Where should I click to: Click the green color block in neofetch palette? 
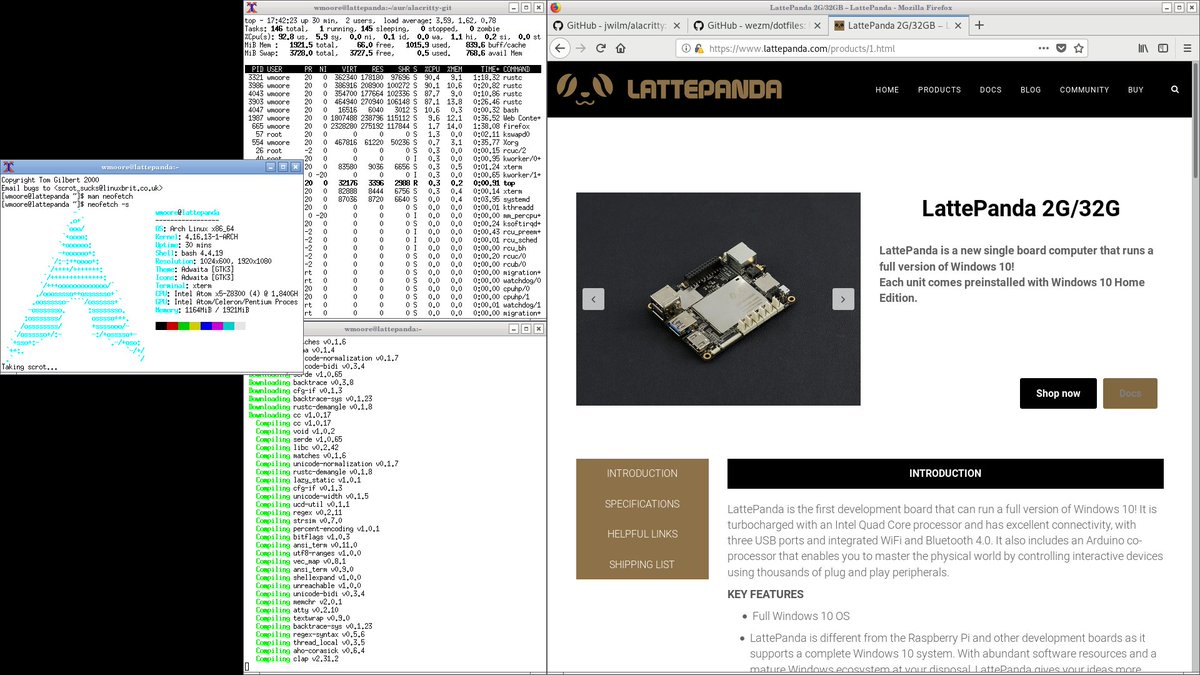pyautogui.click(x=184, y=326)
